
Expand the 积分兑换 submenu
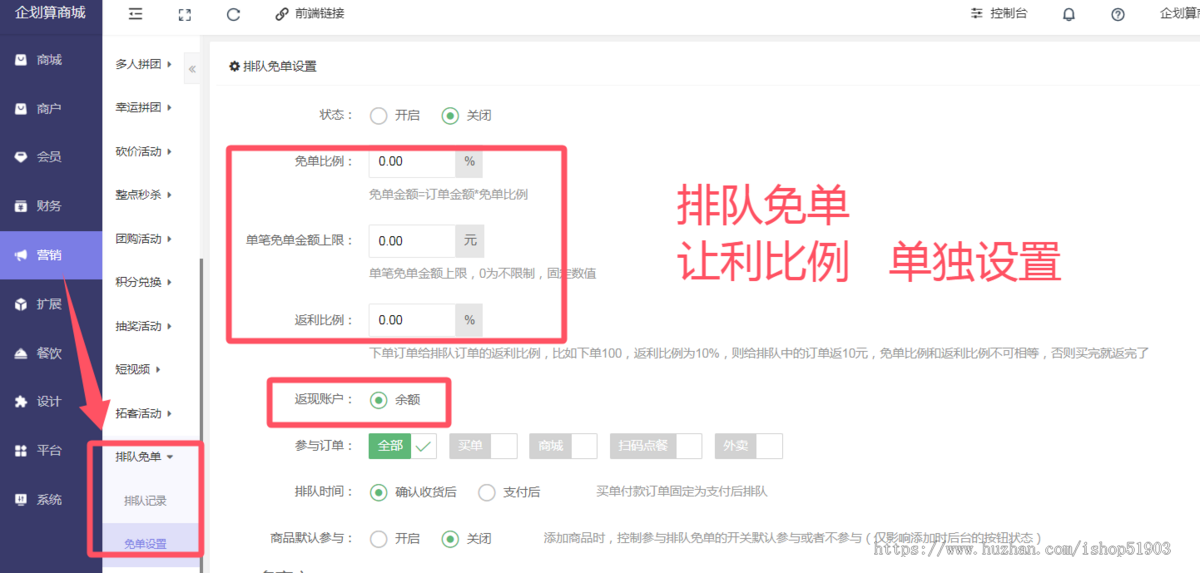144,282
